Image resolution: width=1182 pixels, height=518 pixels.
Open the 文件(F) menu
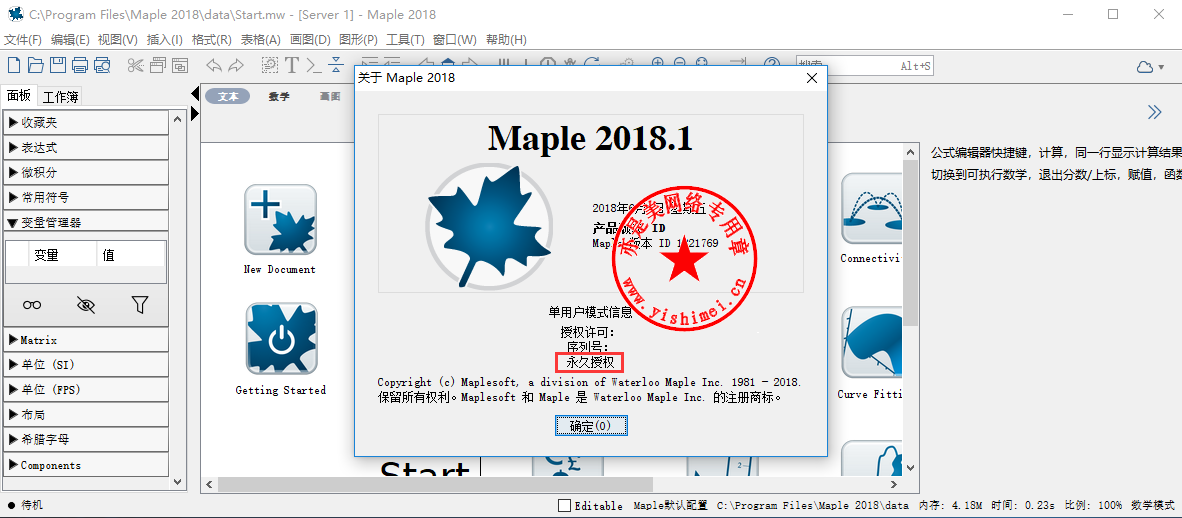pyautogui.click(x=23, y=40)
